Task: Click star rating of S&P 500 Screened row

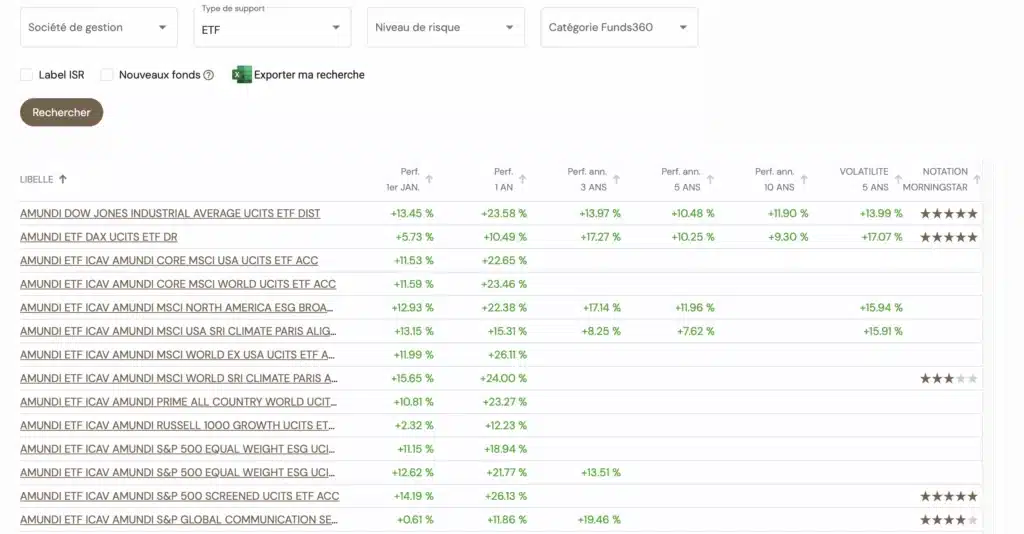Action: tap(949, 496)
